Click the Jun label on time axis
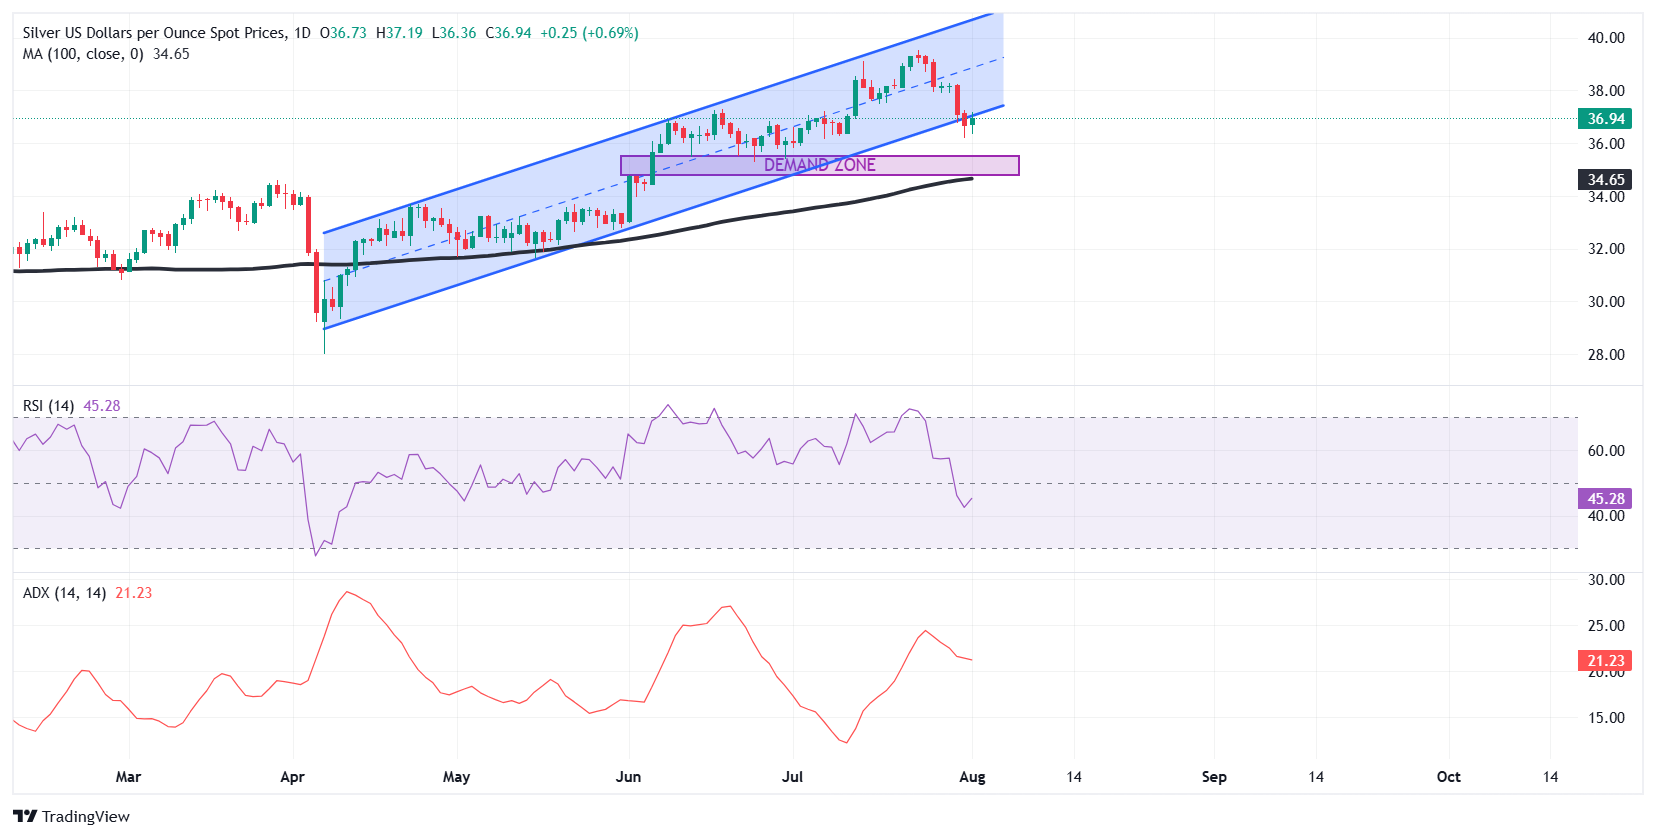 coord(628,777)
